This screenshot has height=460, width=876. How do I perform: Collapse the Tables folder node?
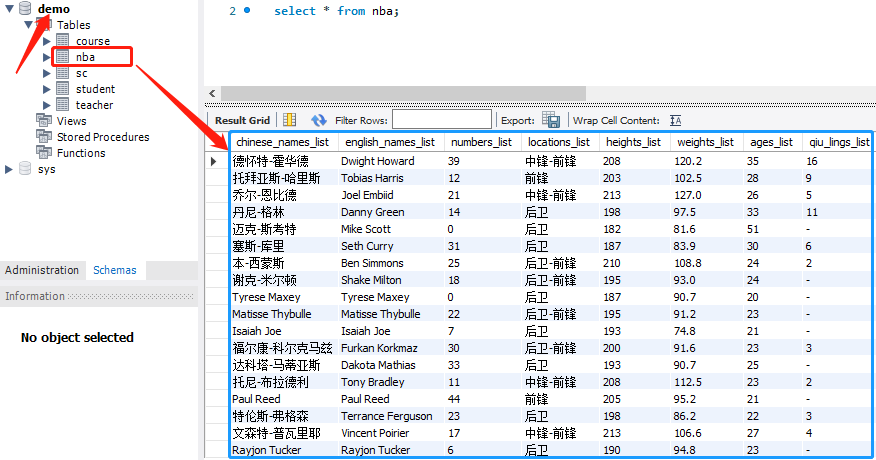coord(28,25)
